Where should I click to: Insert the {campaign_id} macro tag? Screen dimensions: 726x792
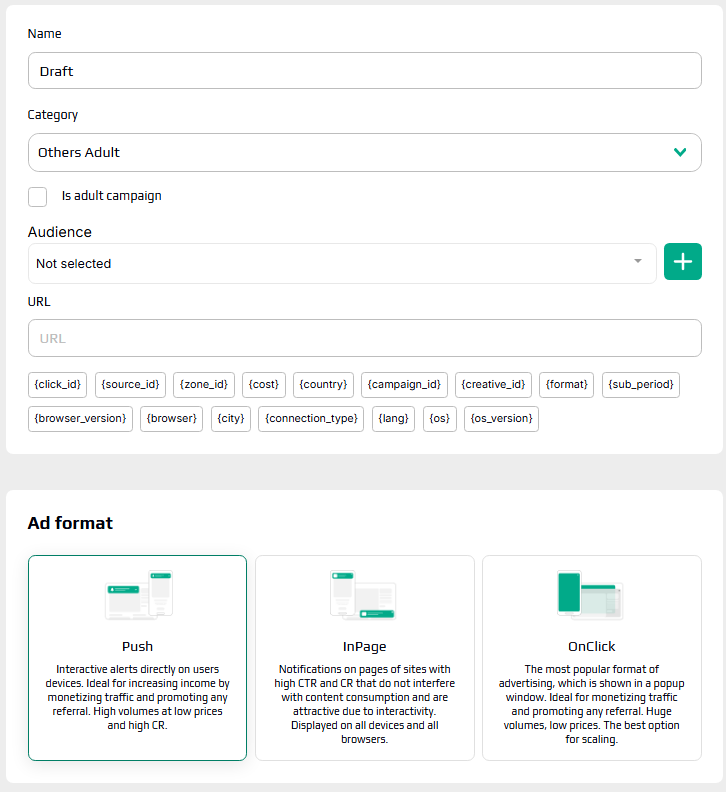[404, 385]
